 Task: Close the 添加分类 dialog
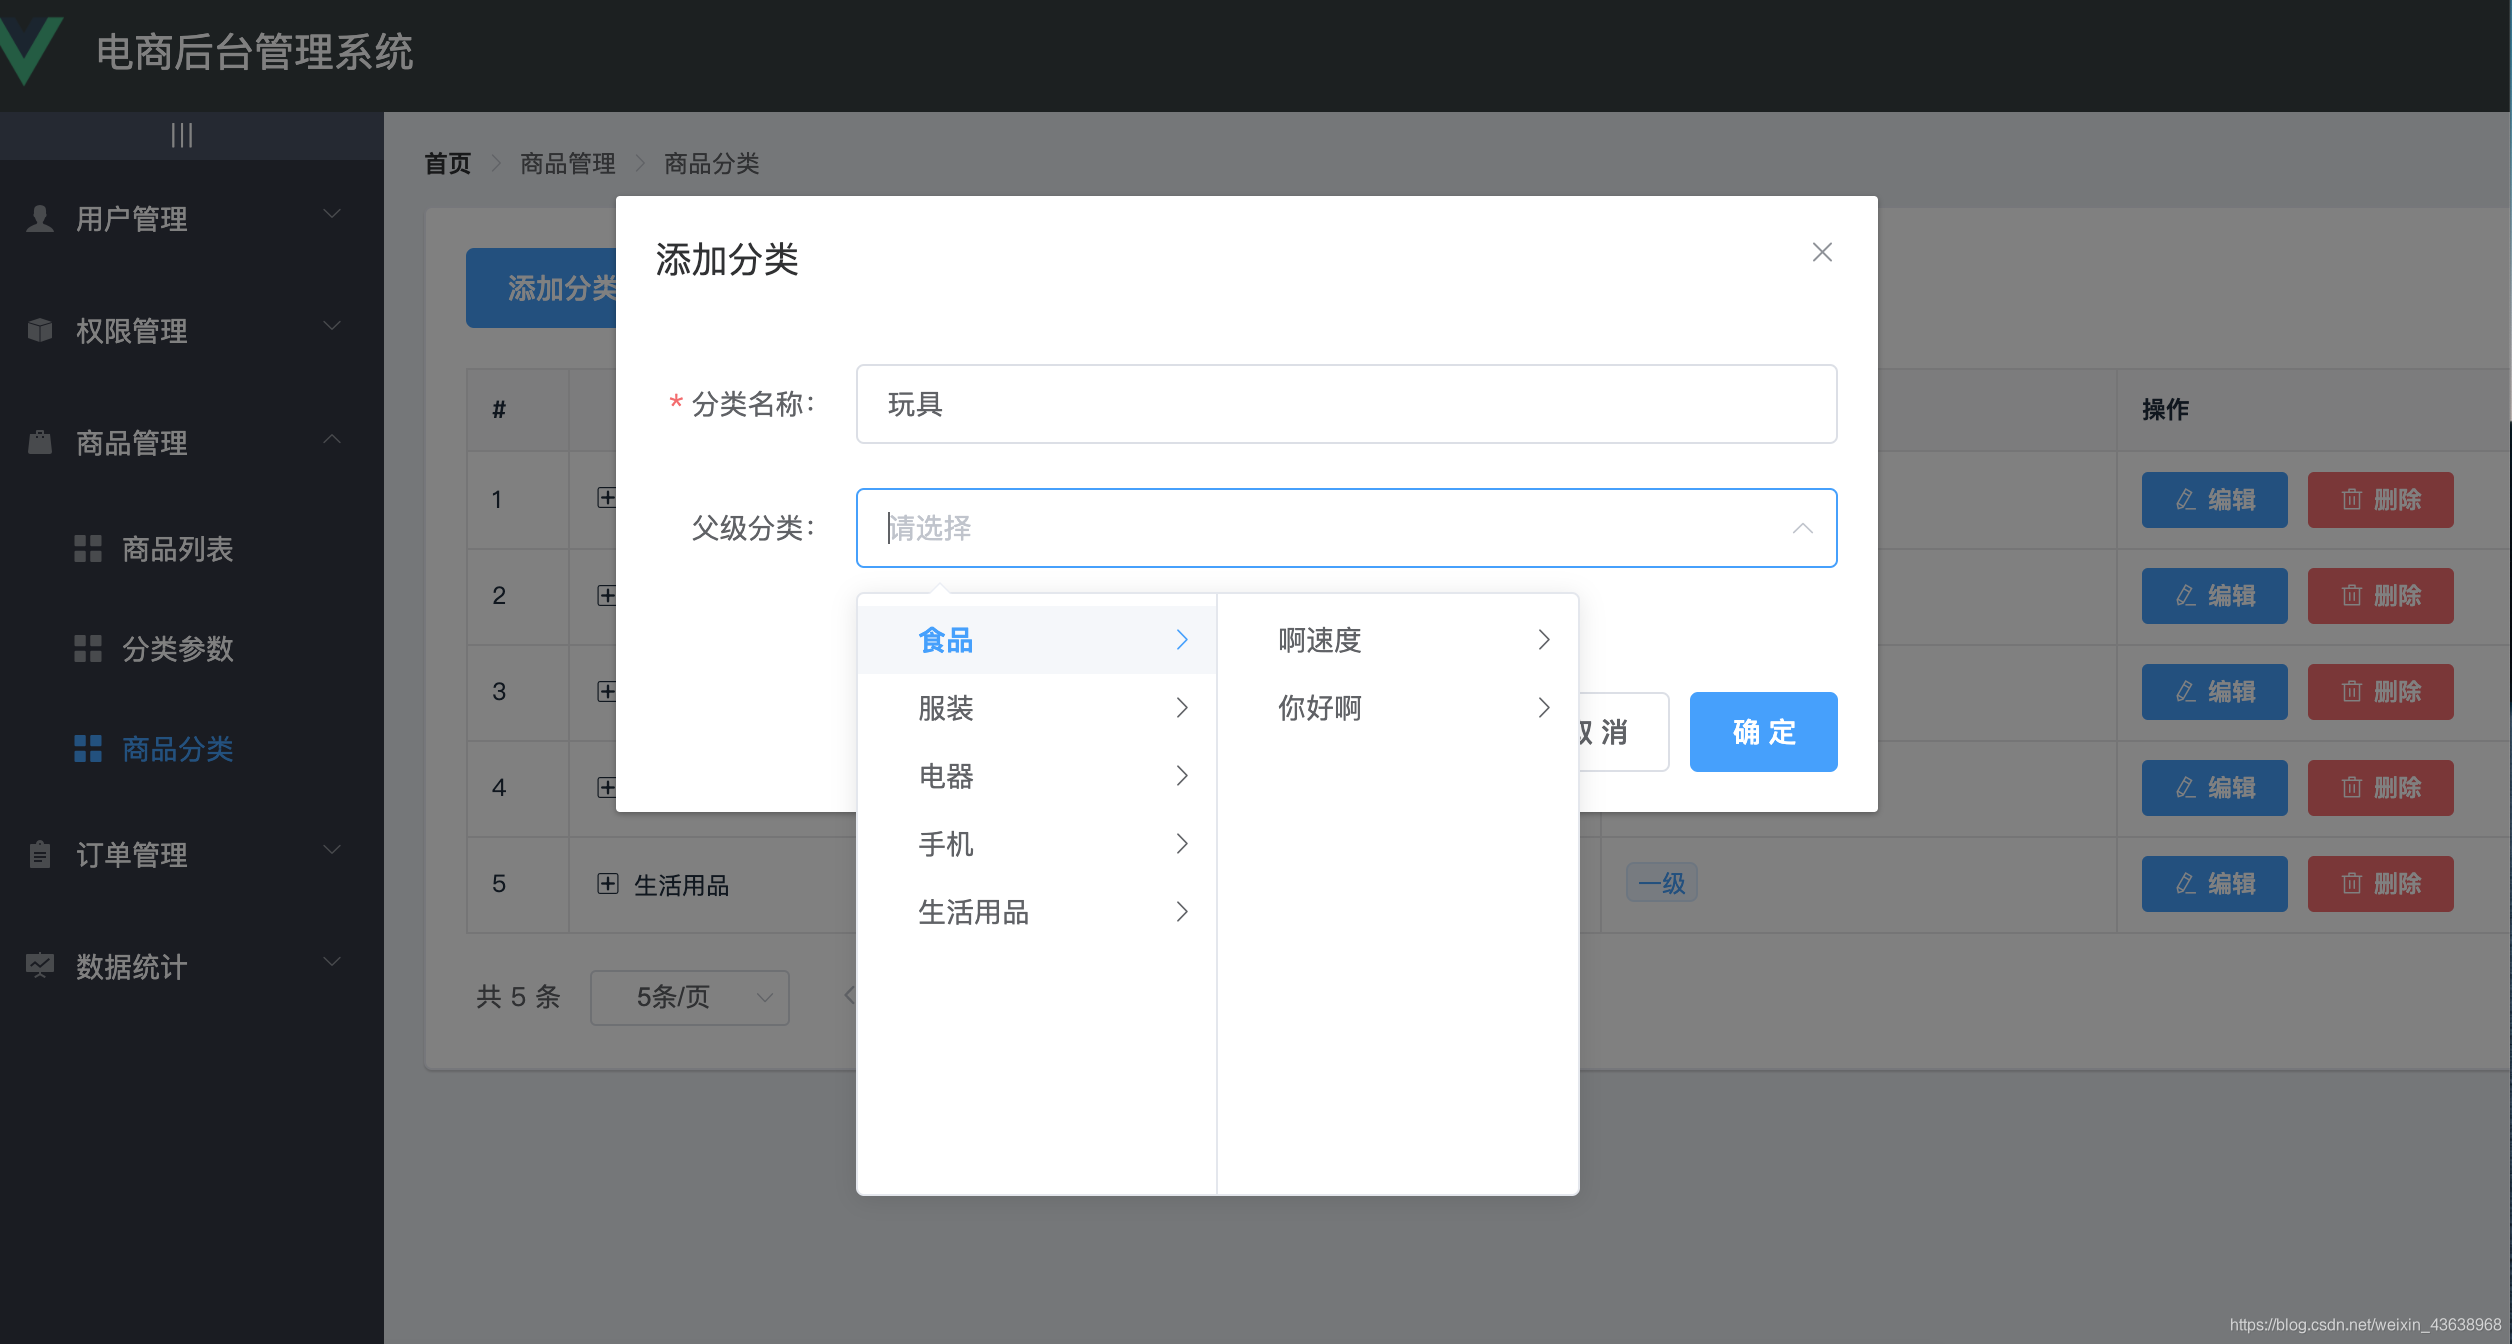(x=1822, y=252)
